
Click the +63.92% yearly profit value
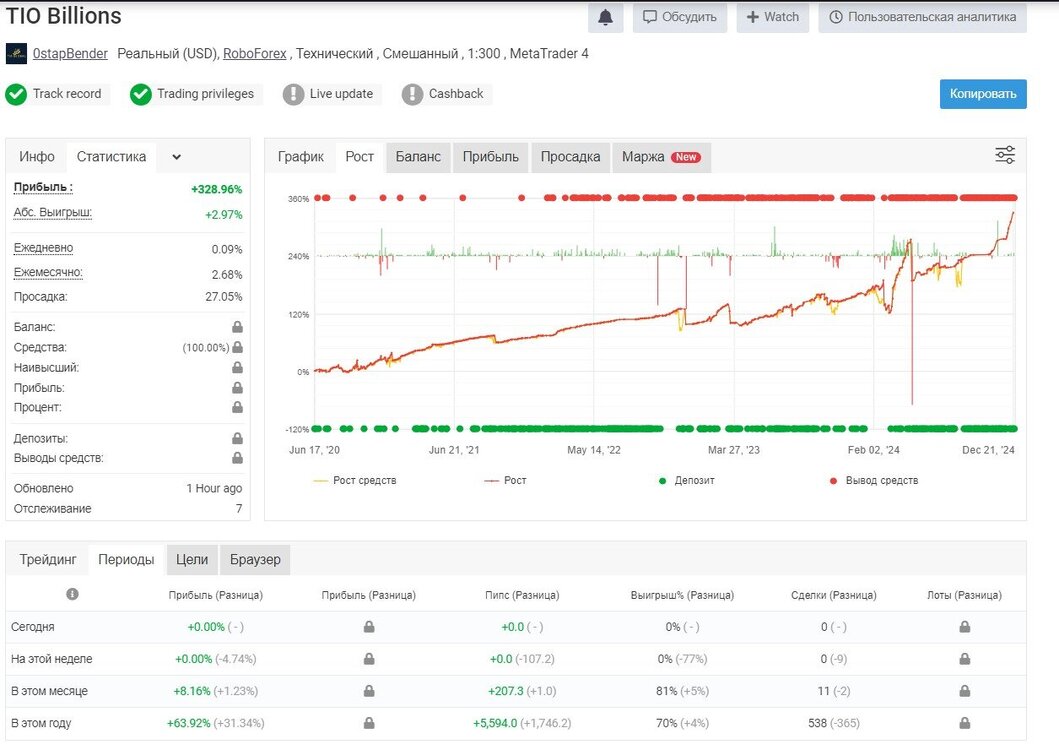click(188, 723)
